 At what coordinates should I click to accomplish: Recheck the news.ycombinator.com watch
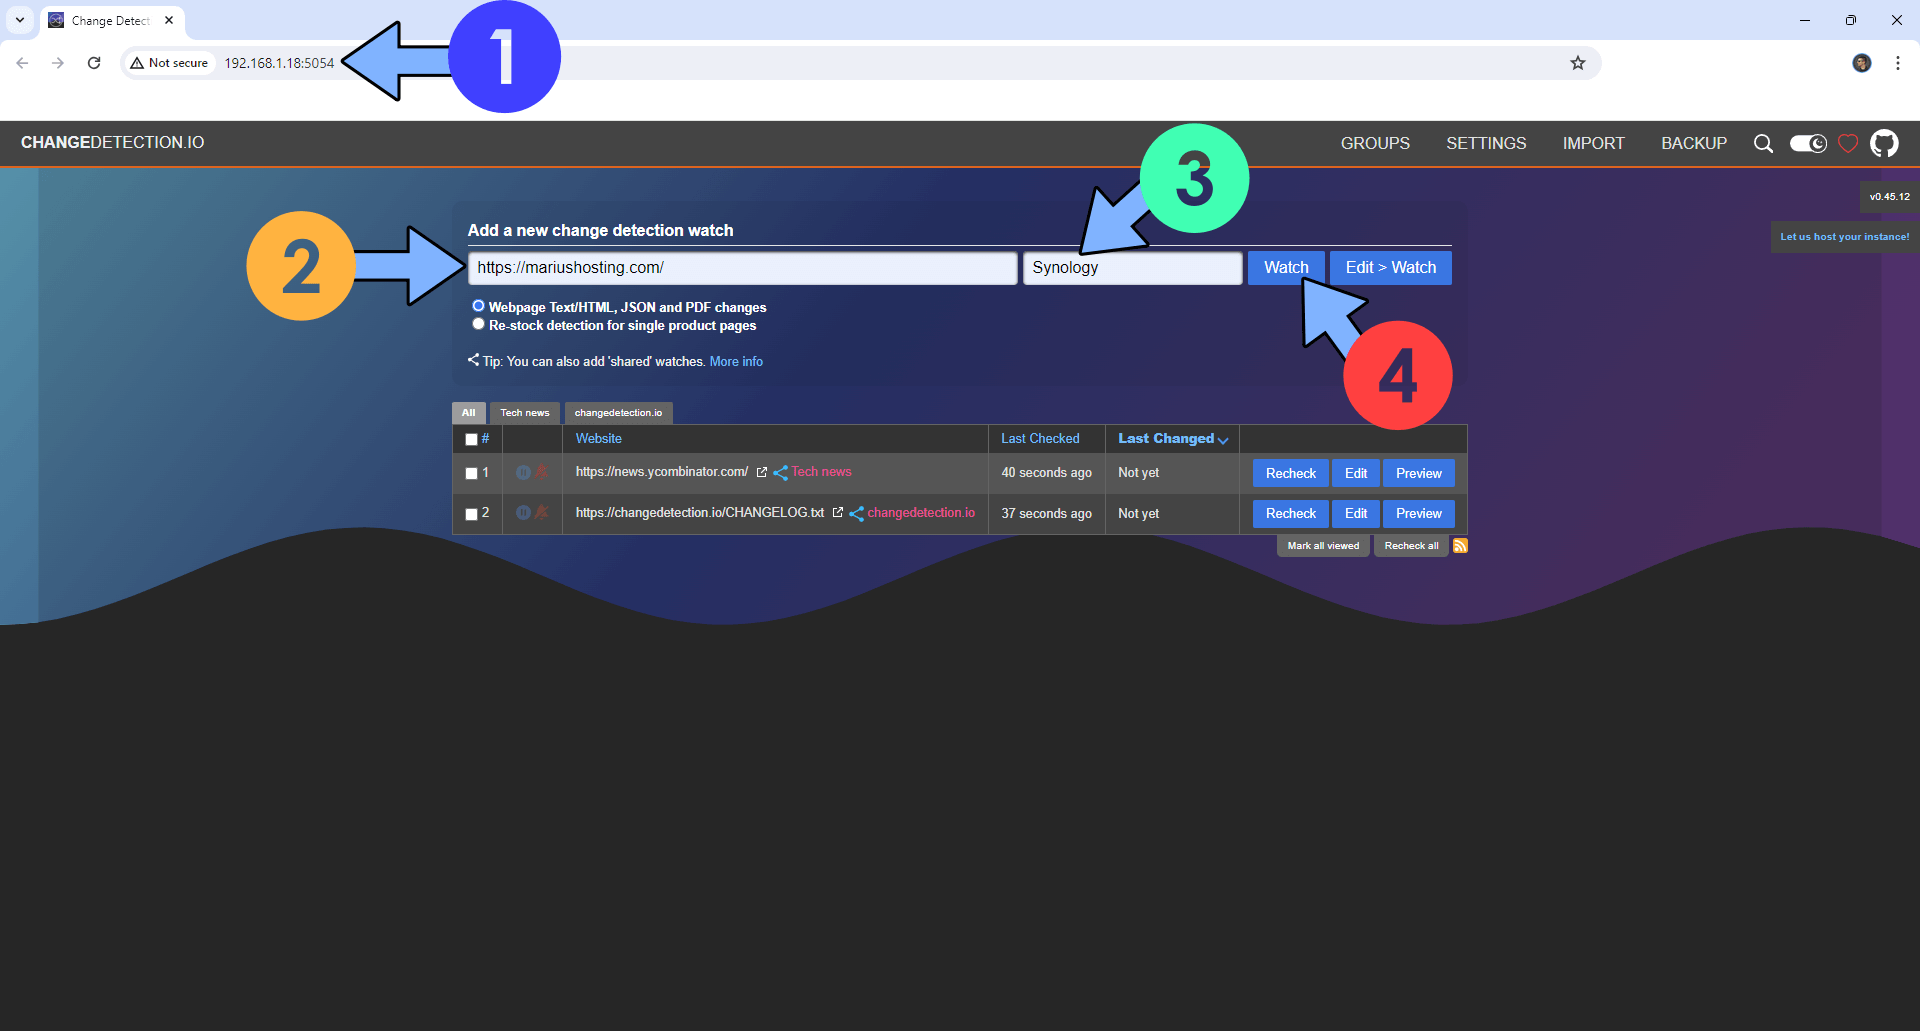point(1290,473)
